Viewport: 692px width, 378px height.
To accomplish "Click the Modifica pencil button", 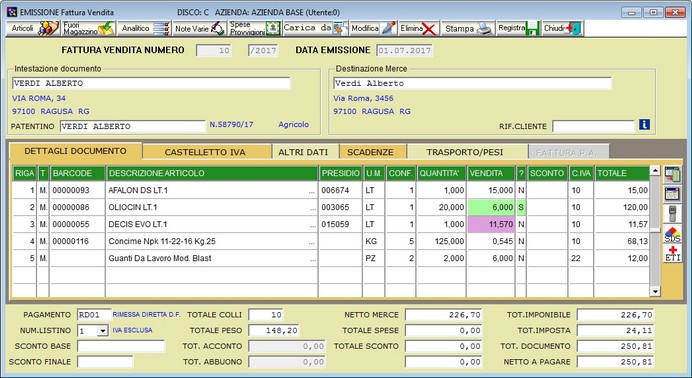I will coord(373,29).
